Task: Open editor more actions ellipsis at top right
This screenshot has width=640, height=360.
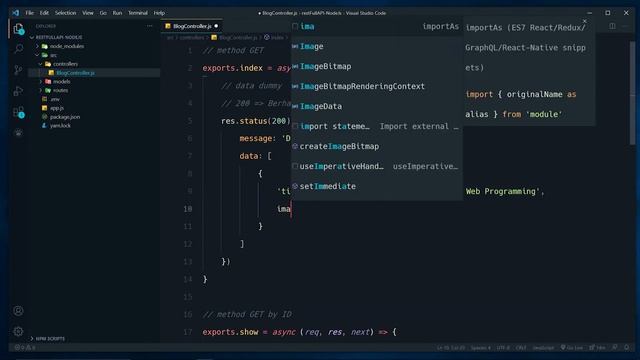Action: coord(626,26)
